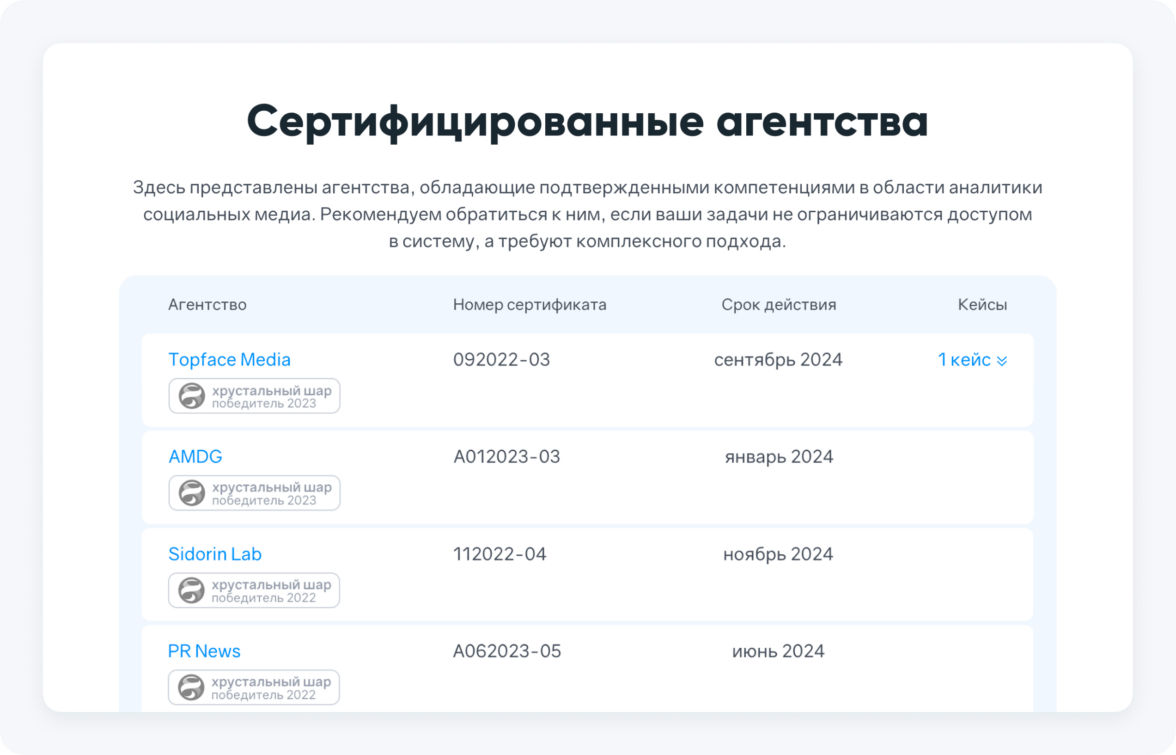Click the crystal ball award icon under Sidorin Lab
Viewport: 1176px width, 755px height.
[191, 590]
